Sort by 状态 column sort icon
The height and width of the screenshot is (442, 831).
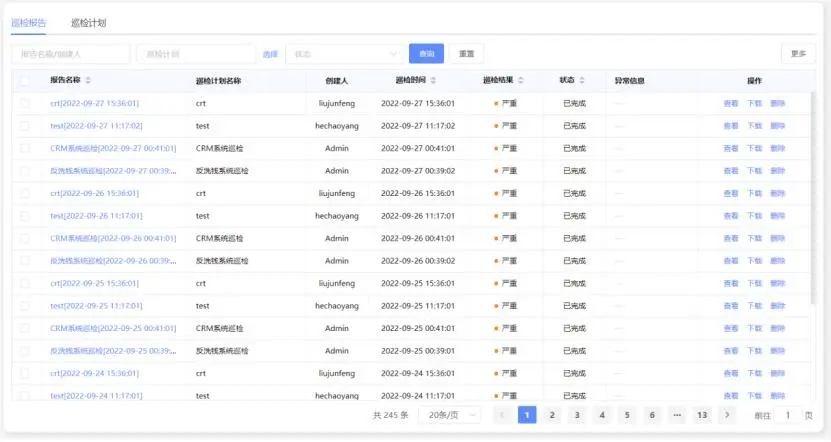coord(582,80)
